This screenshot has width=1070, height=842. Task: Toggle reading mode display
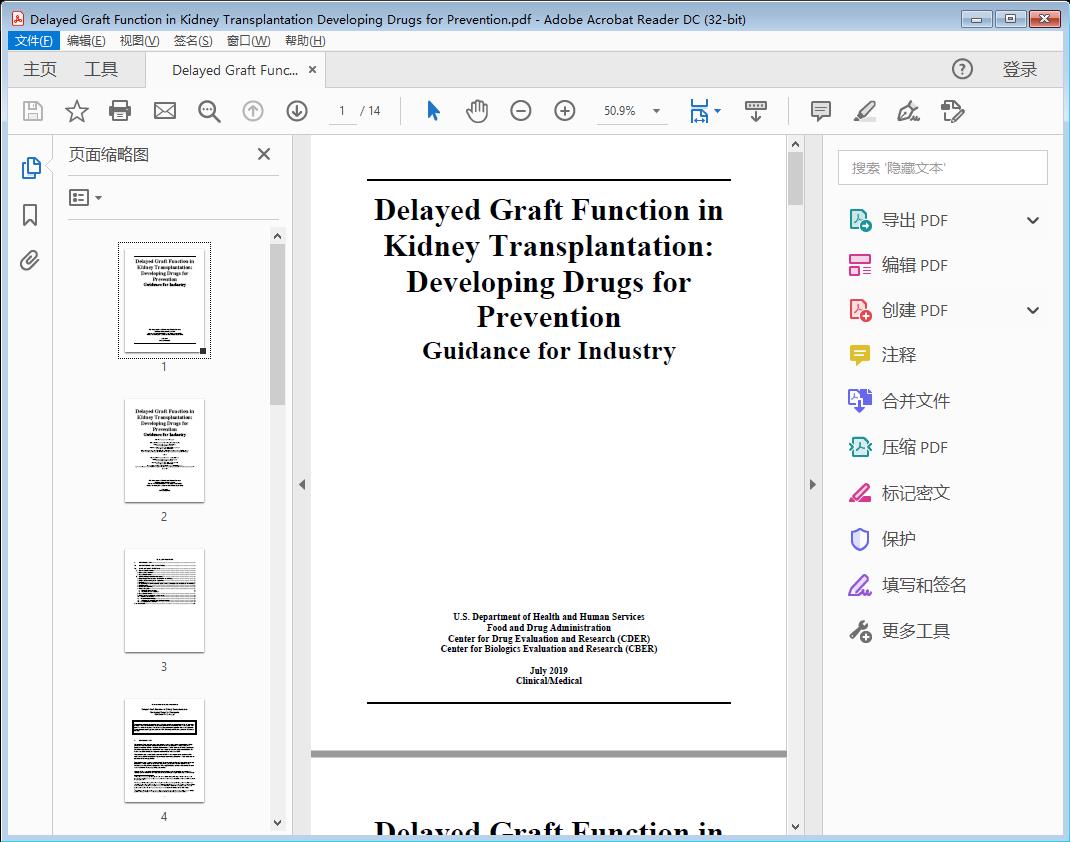click(x=755, y=111)
